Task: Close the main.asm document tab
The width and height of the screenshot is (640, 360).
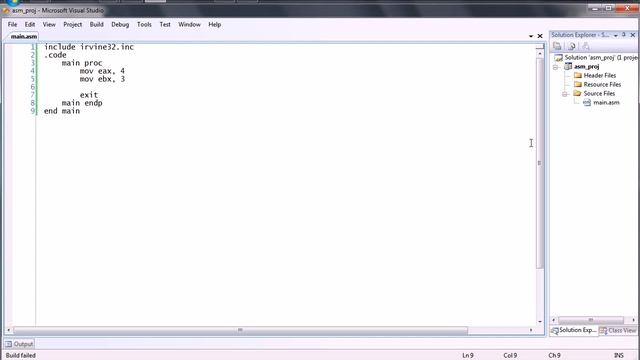Action: click(540, 36)
